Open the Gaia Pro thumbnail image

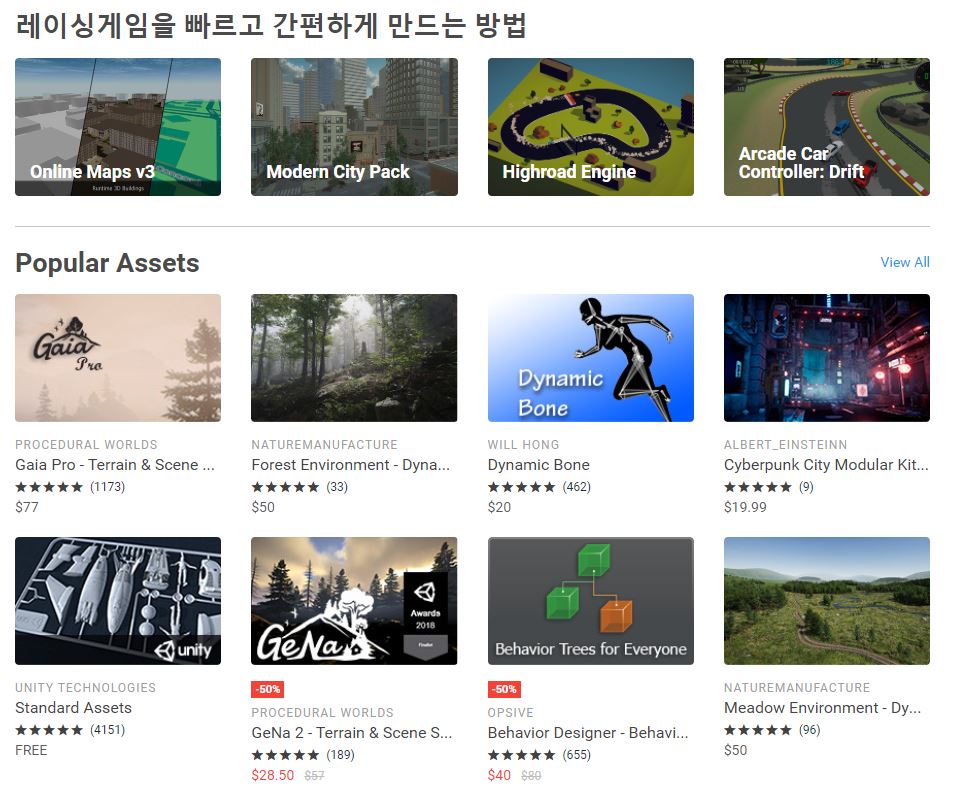(118, 358)
